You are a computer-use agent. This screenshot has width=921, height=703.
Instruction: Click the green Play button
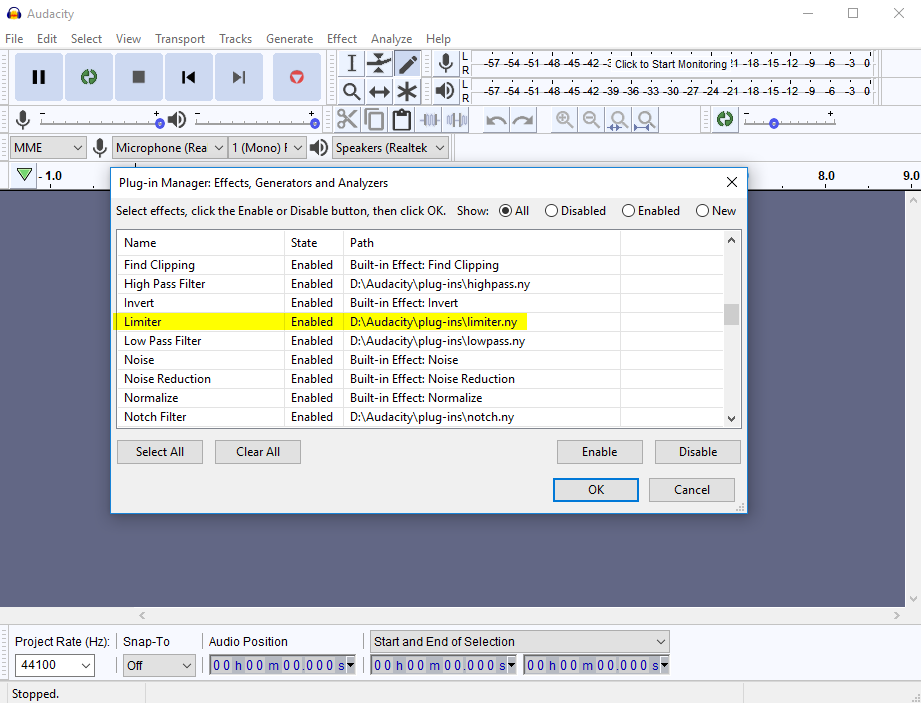click(x=89, y=77)
